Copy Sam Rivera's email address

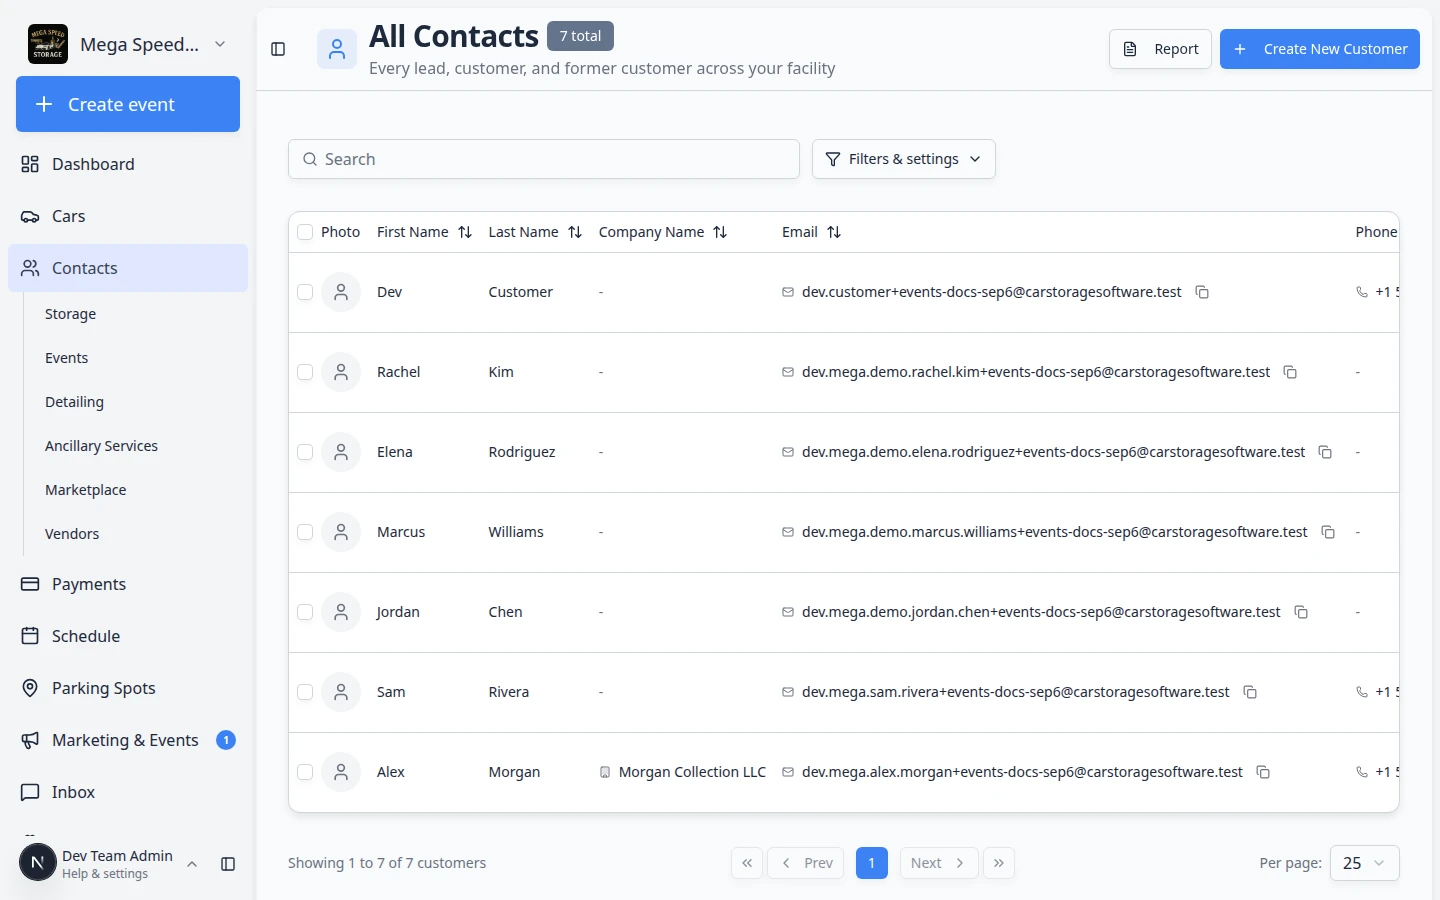[1250, 692]
